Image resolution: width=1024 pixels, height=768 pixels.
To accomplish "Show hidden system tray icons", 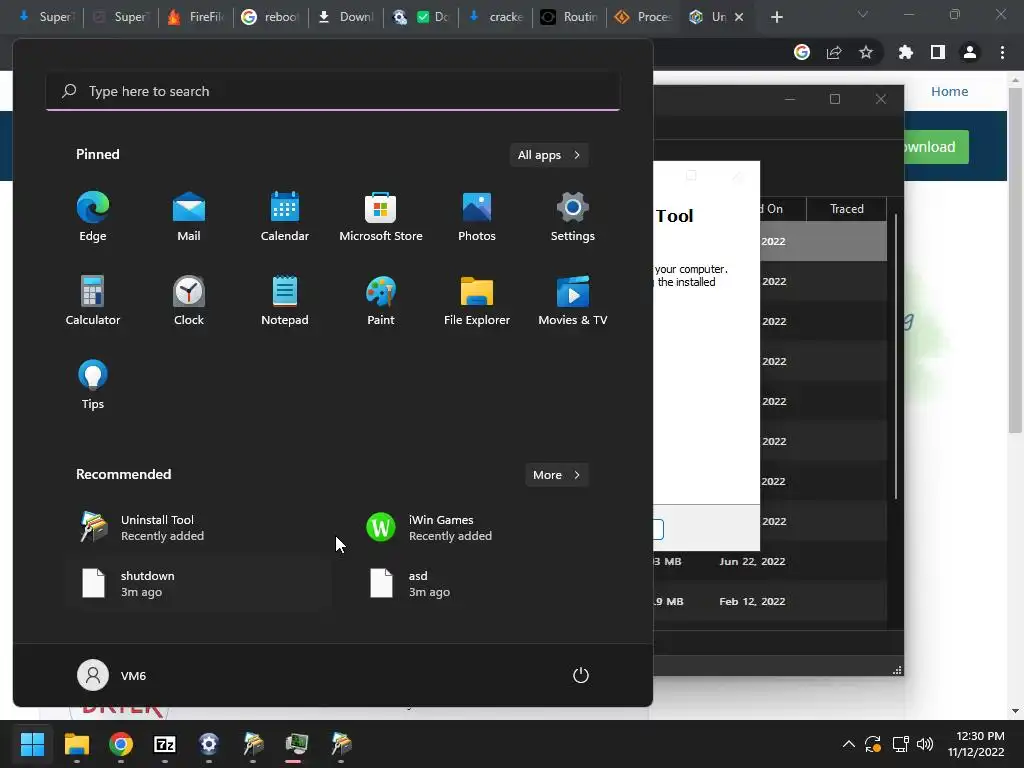I will (x=848, y=744).
